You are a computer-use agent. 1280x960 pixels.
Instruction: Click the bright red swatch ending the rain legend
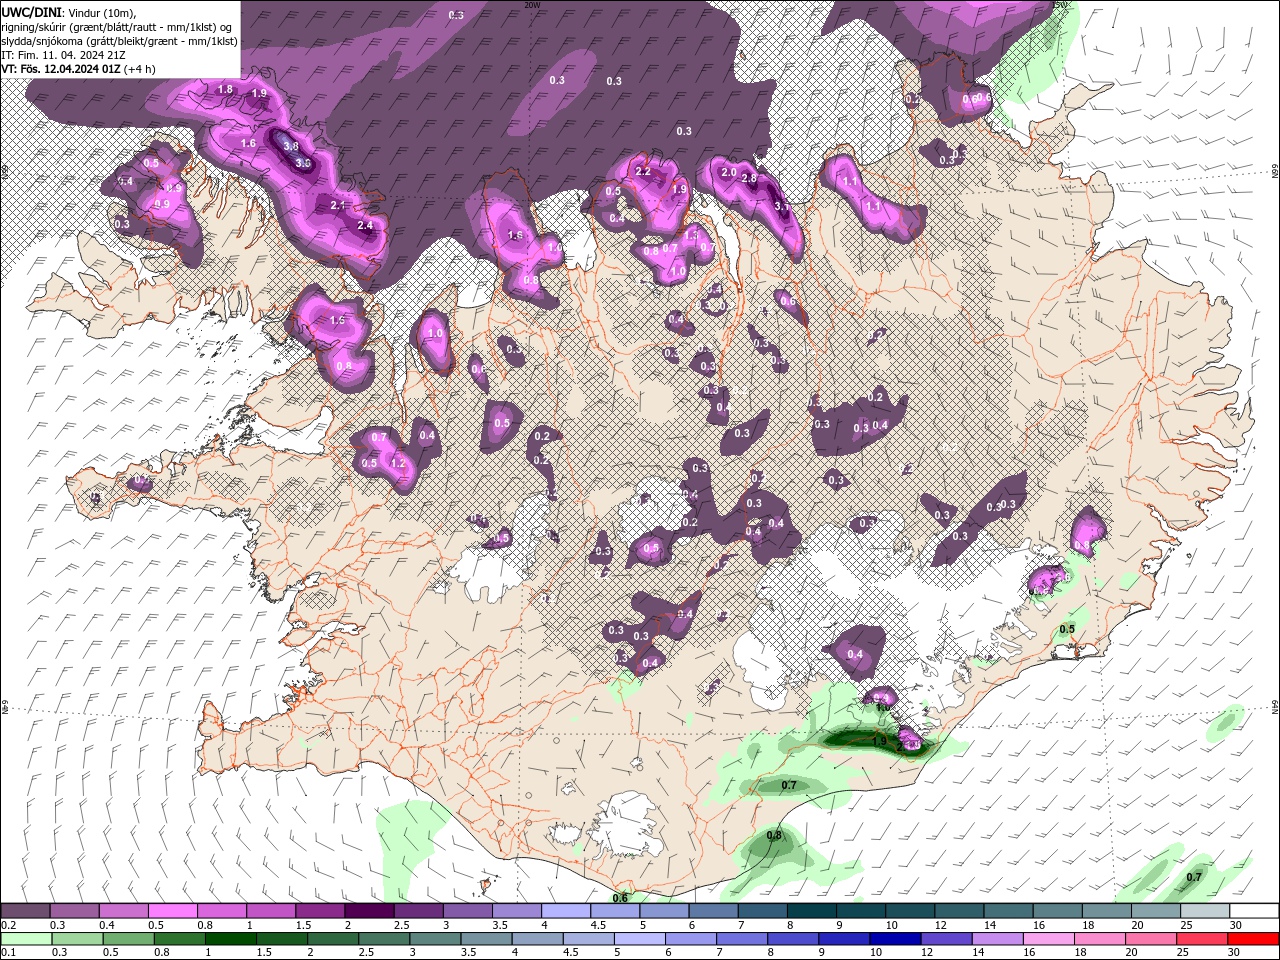(1253, 939)
